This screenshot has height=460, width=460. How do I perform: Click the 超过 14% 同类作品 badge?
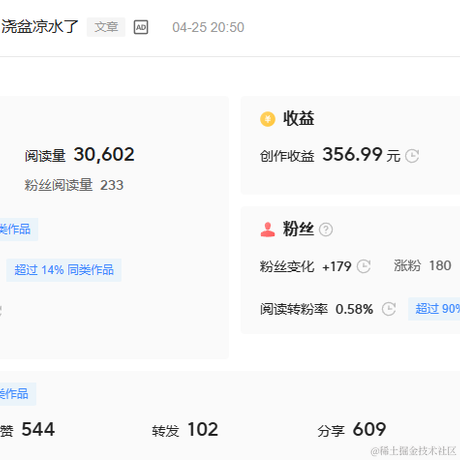(64, 270)
